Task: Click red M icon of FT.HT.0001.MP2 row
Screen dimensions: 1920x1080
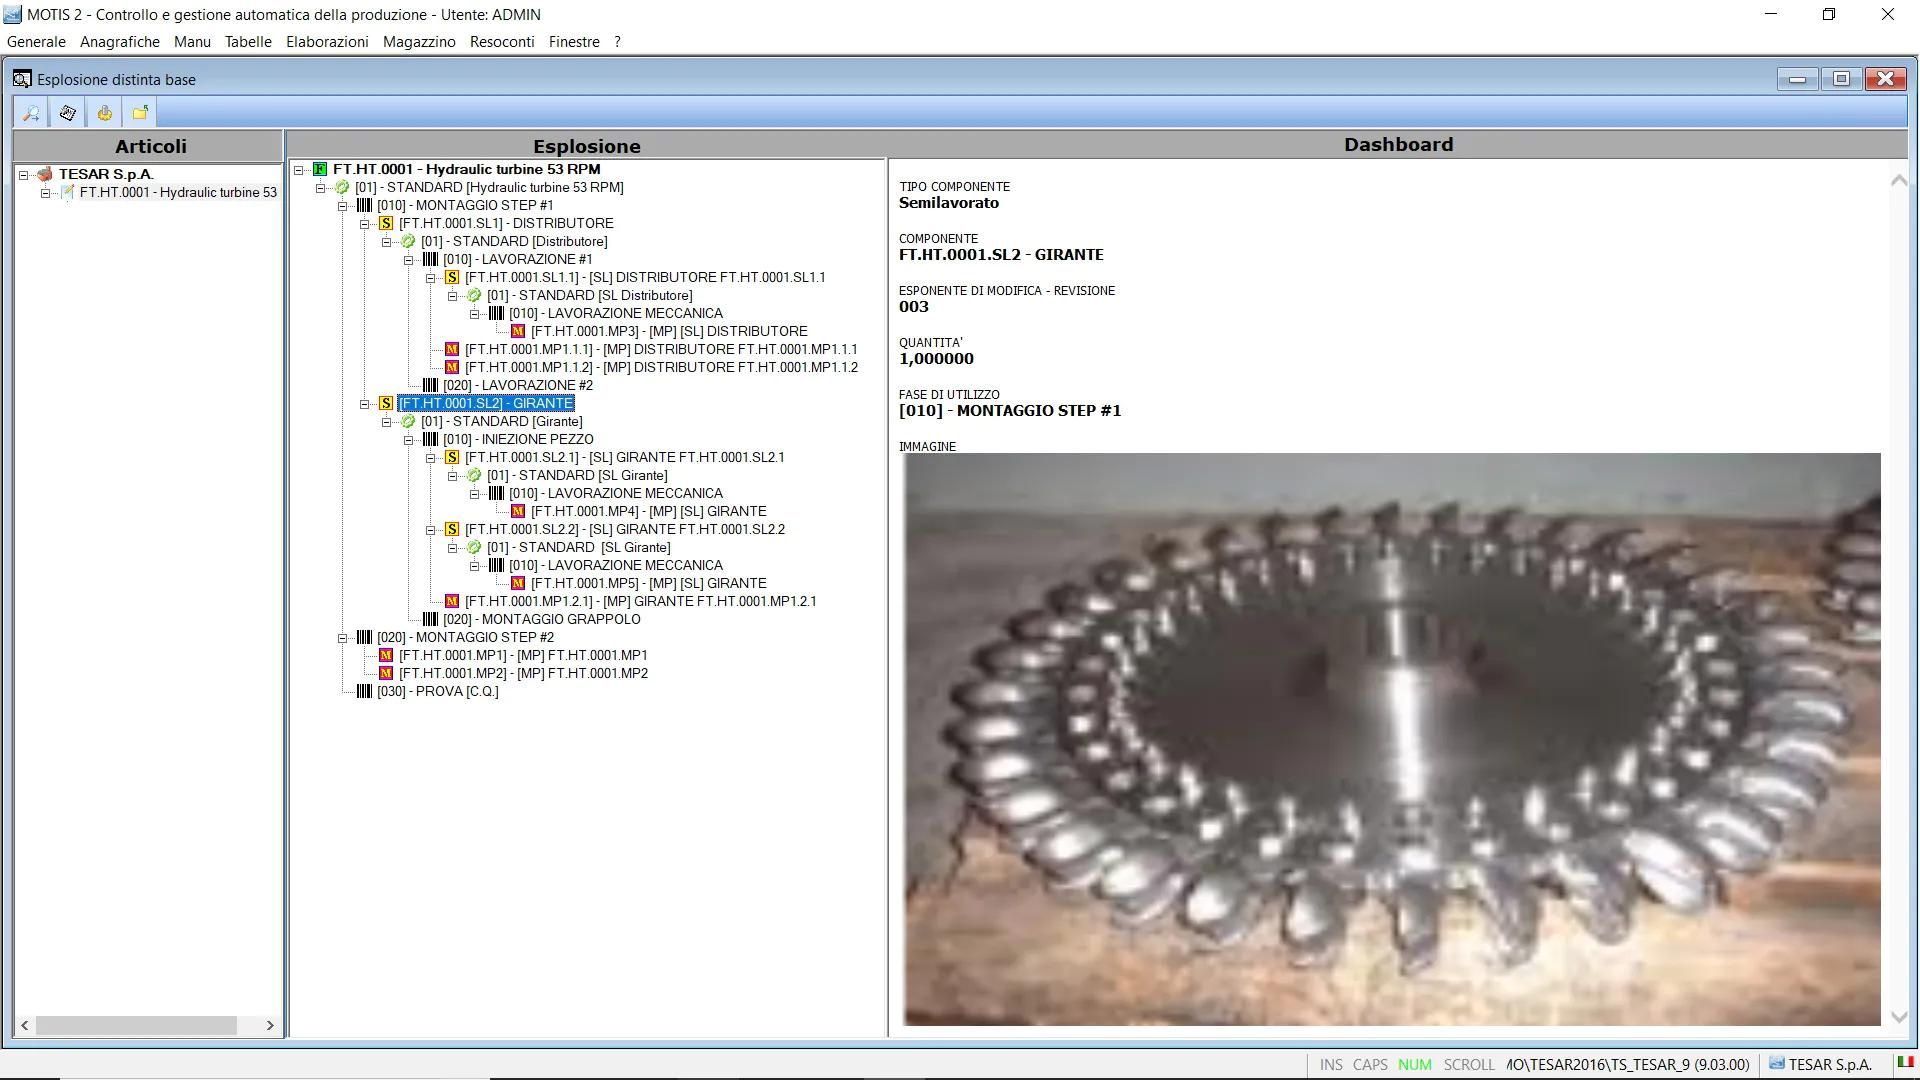Action: tap(386, 673)
